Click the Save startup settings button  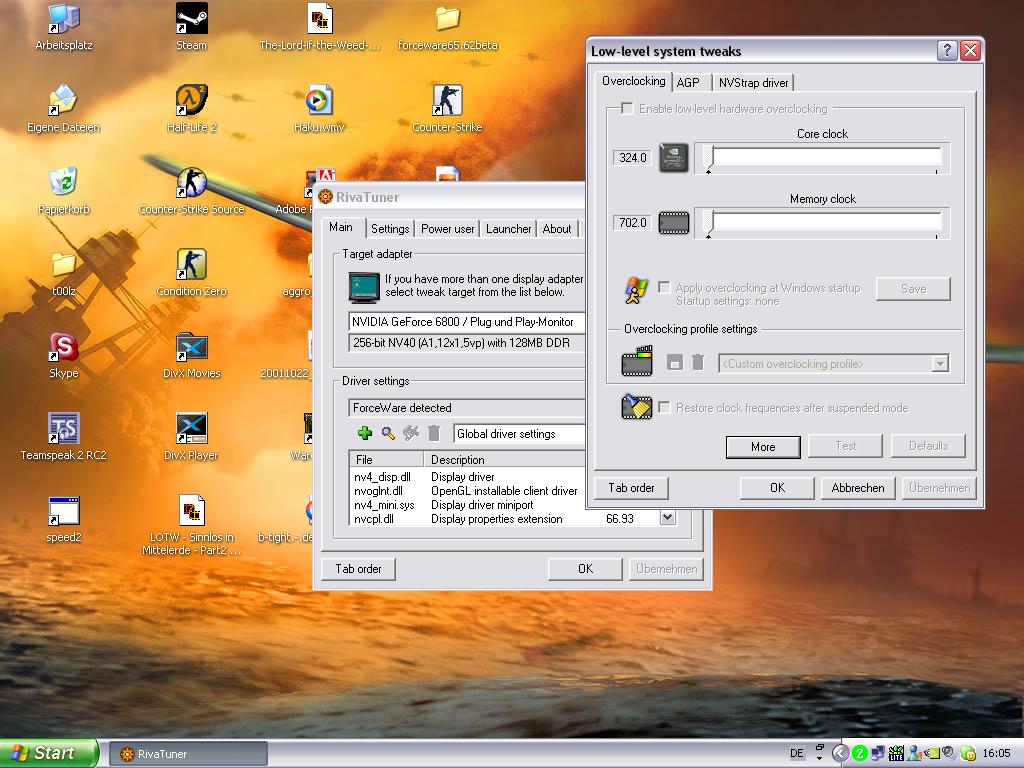tap(913, 289)
